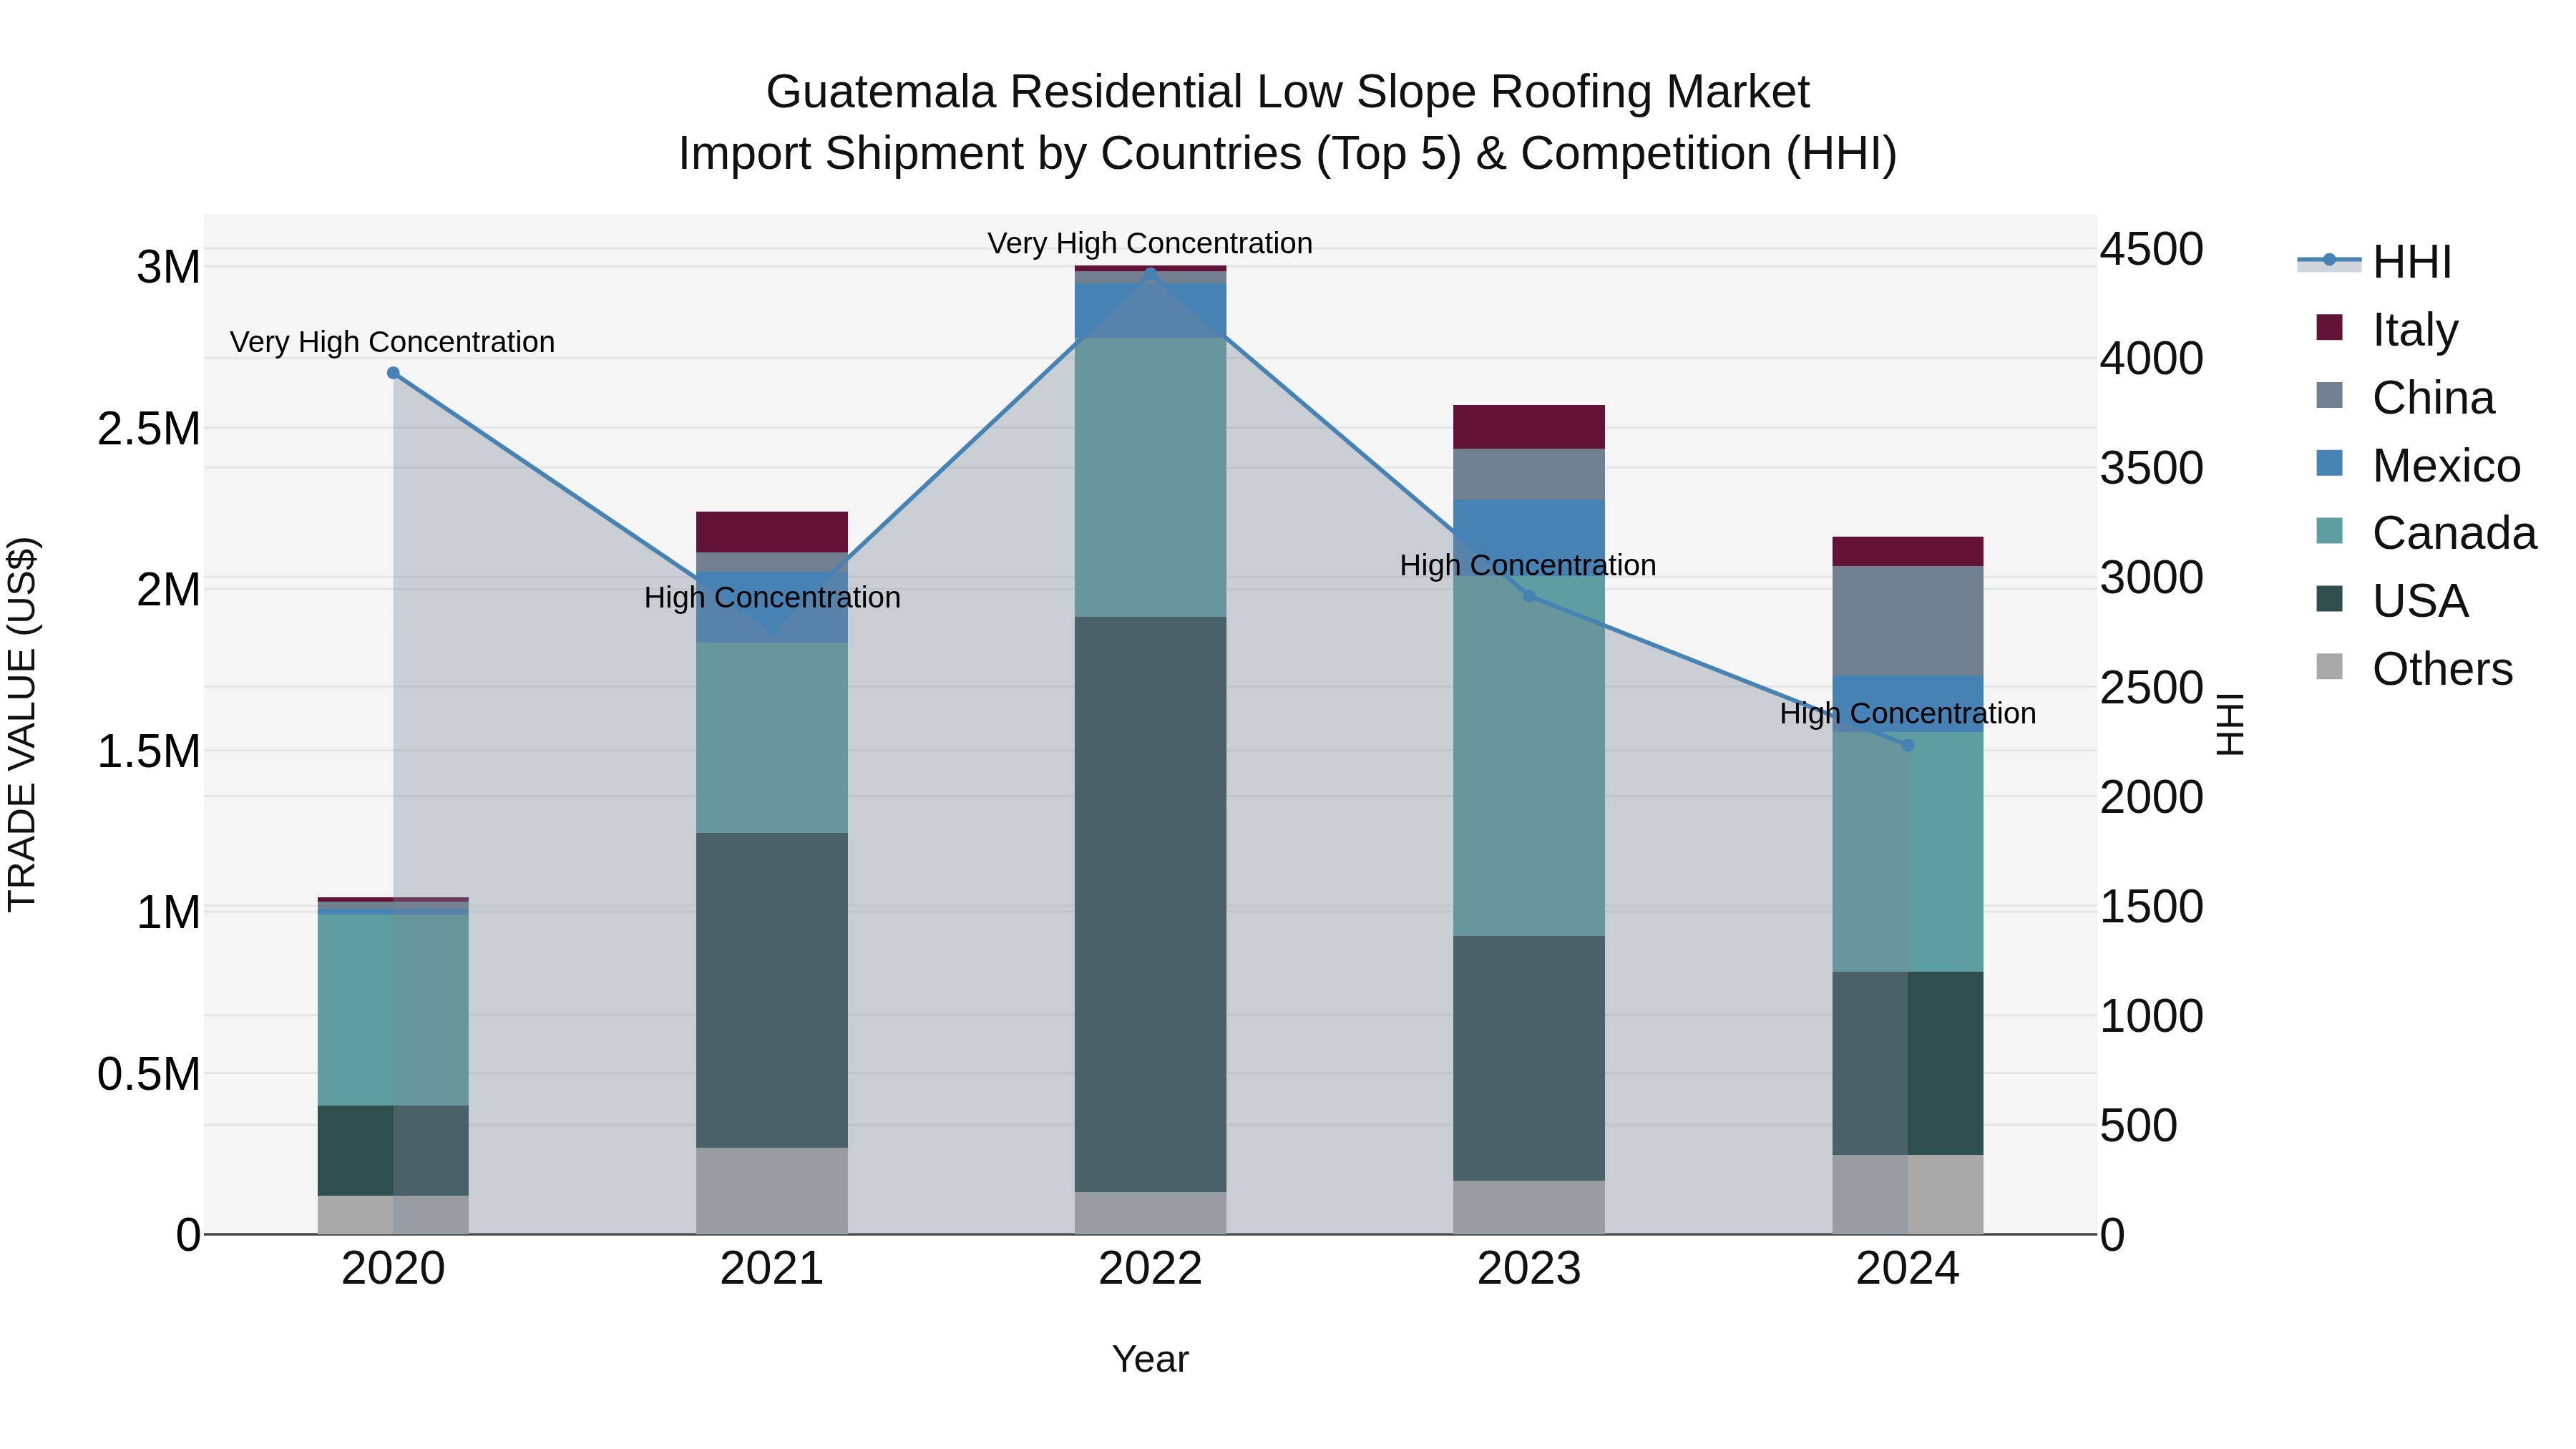
Task: Toggle the Others legend entry
Action: click(x=2414, y=669)
